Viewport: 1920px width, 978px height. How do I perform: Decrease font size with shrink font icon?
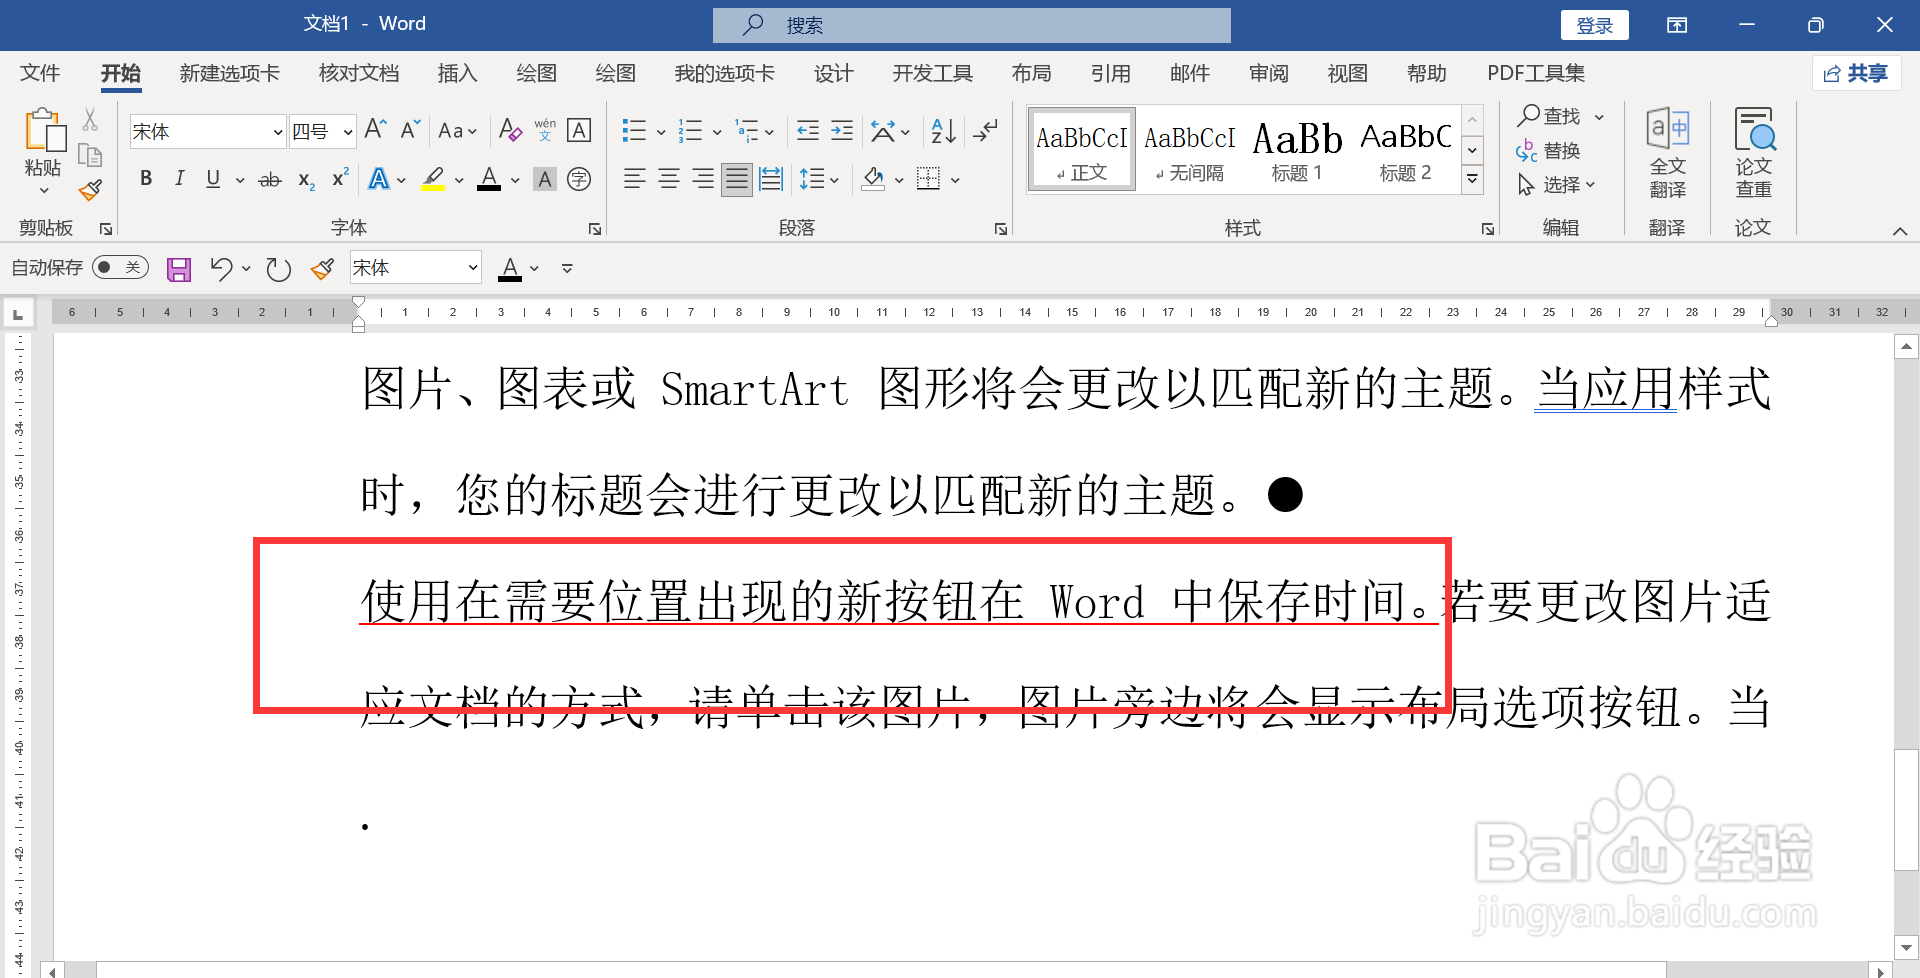410,130
